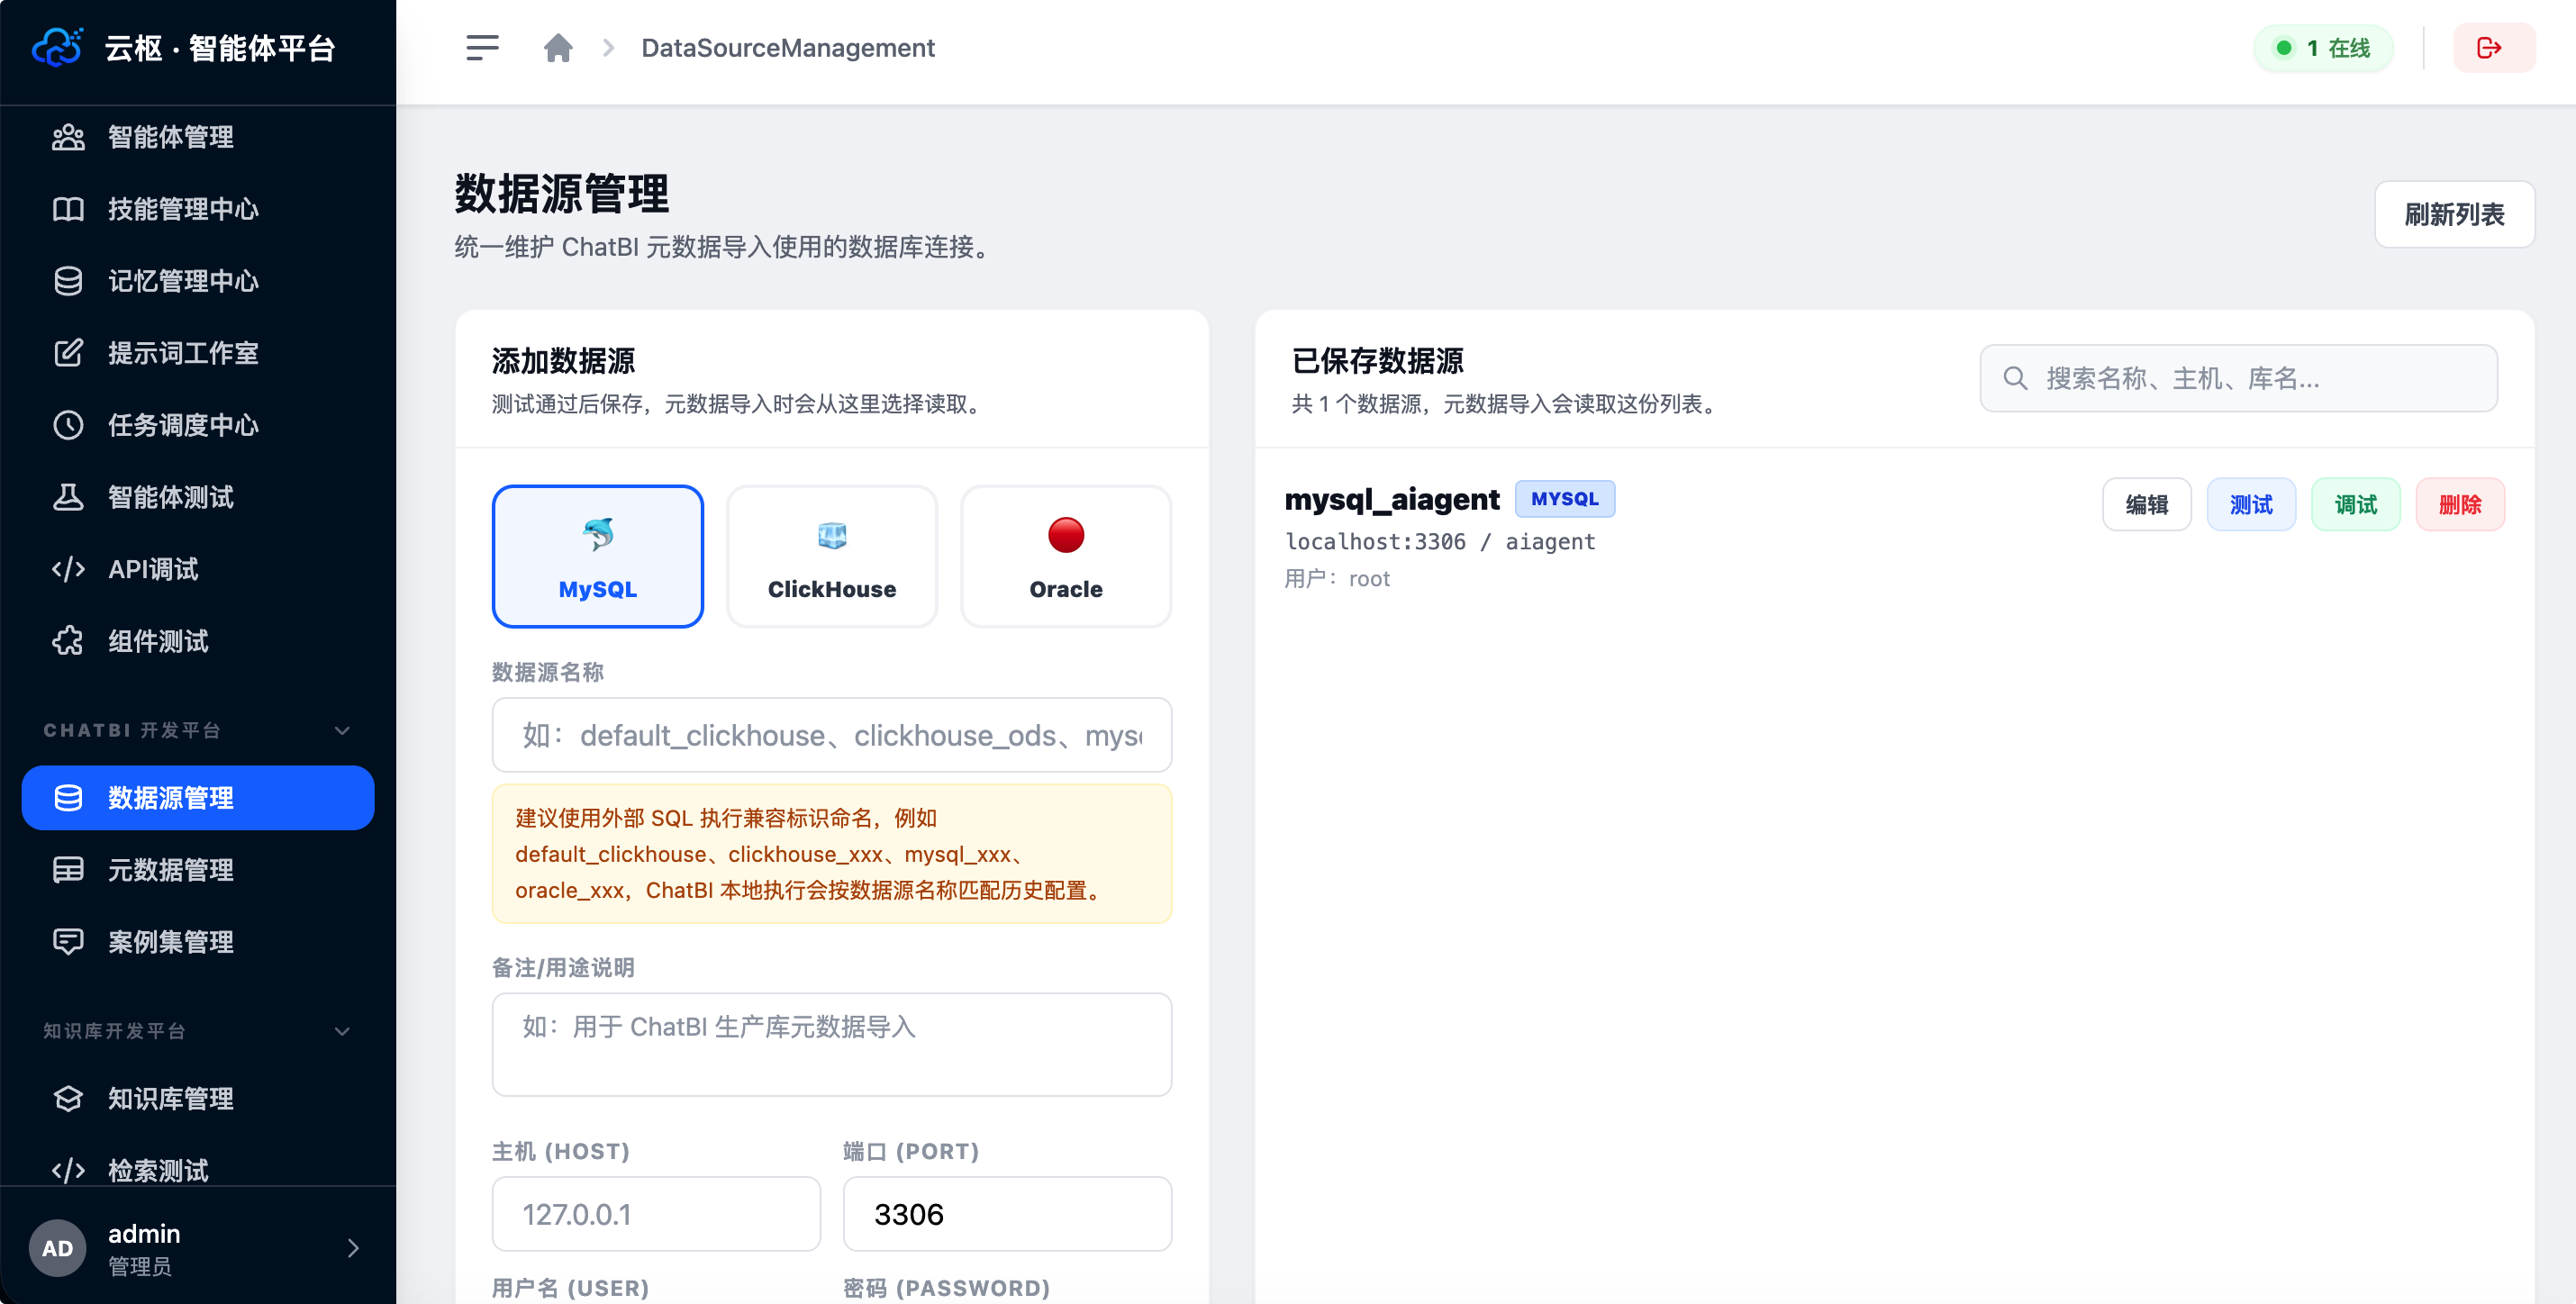Click the 技能管理中心 book icon
Image resolution: width=2576 pixels, height=1304 pixels.
[x=68, y=209]
